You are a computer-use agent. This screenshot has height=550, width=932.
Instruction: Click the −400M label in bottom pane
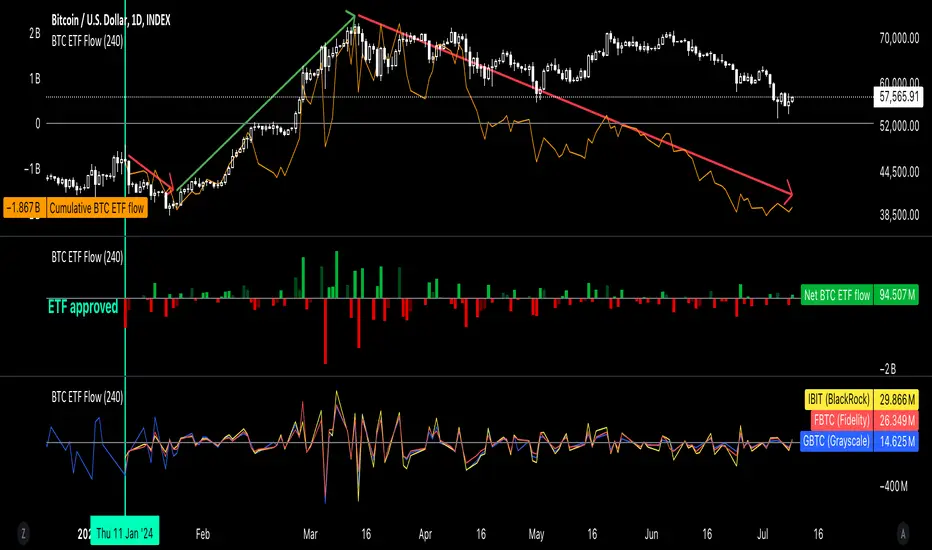(x=893, y=486)
